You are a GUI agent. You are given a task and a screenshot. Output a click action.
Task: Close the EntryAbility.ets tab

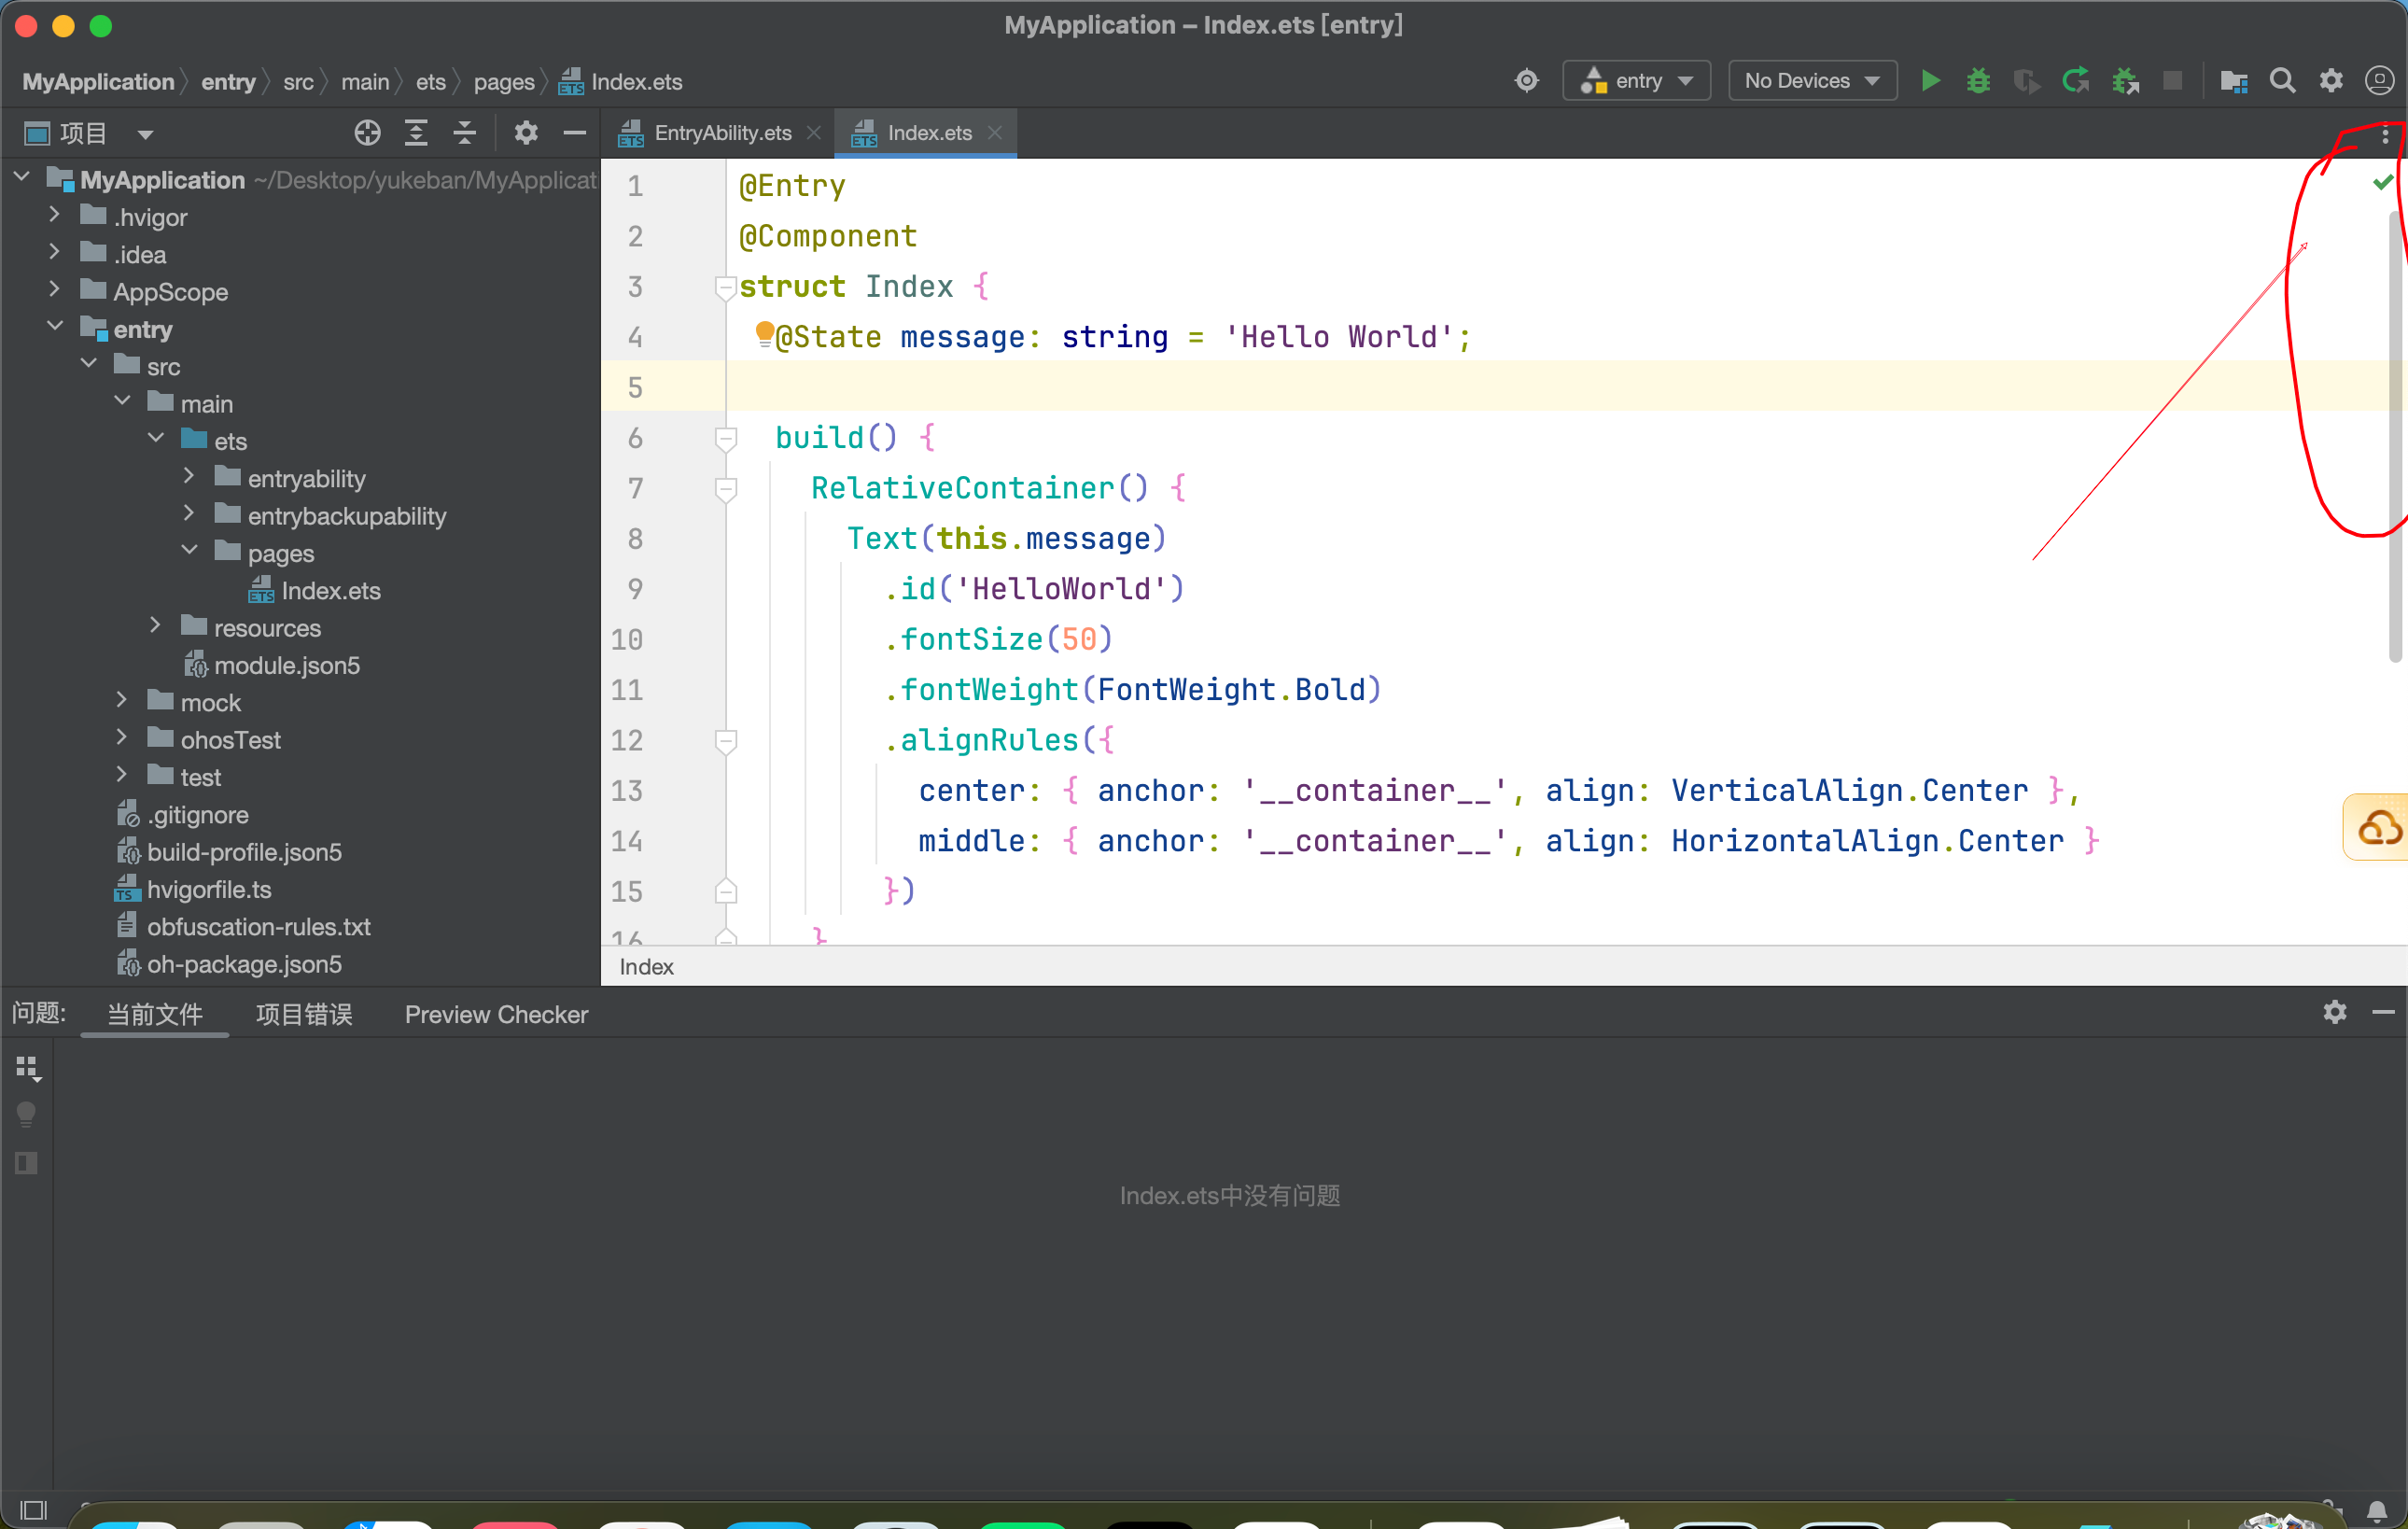pyautogui.click(x=814, y=133)
